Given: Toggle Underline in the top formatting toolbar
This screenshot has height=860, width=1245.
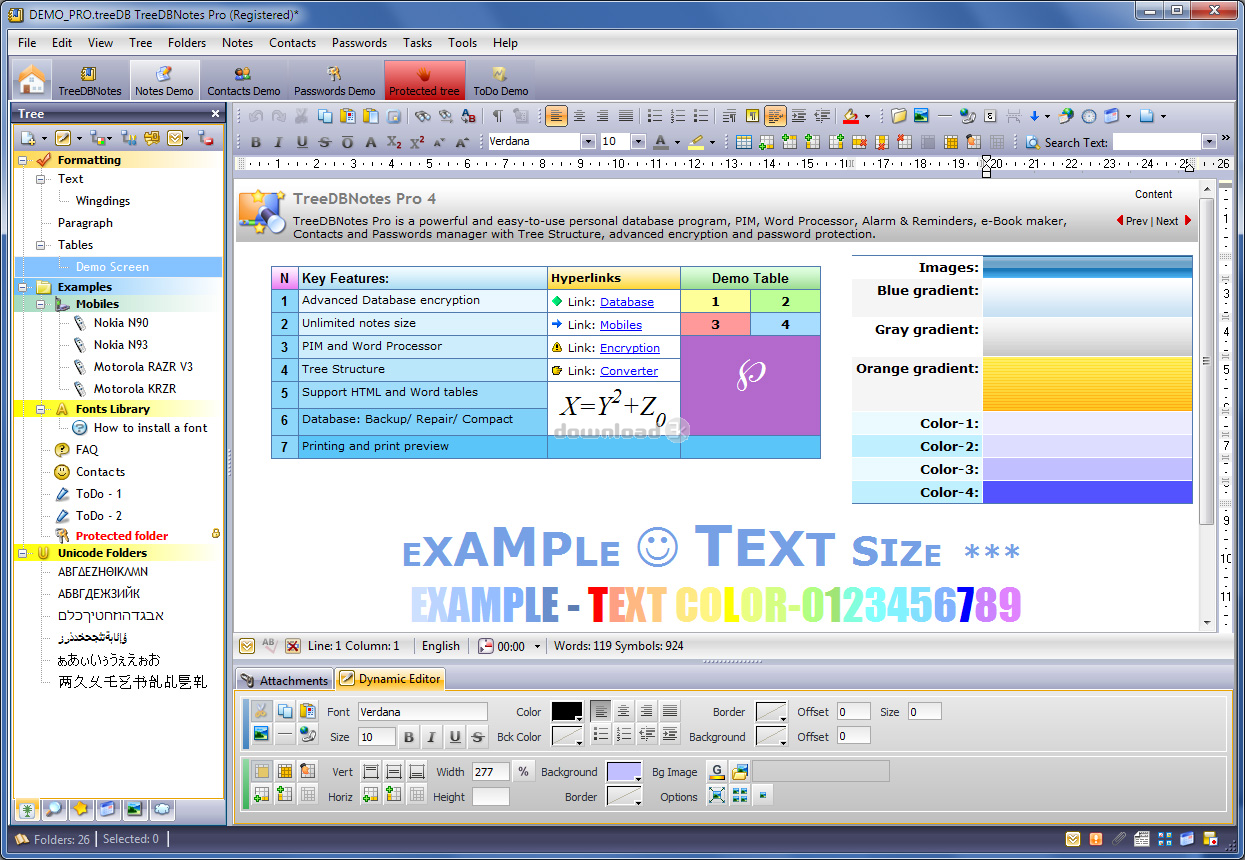Looking at the screenshot, I should point(301,142).
